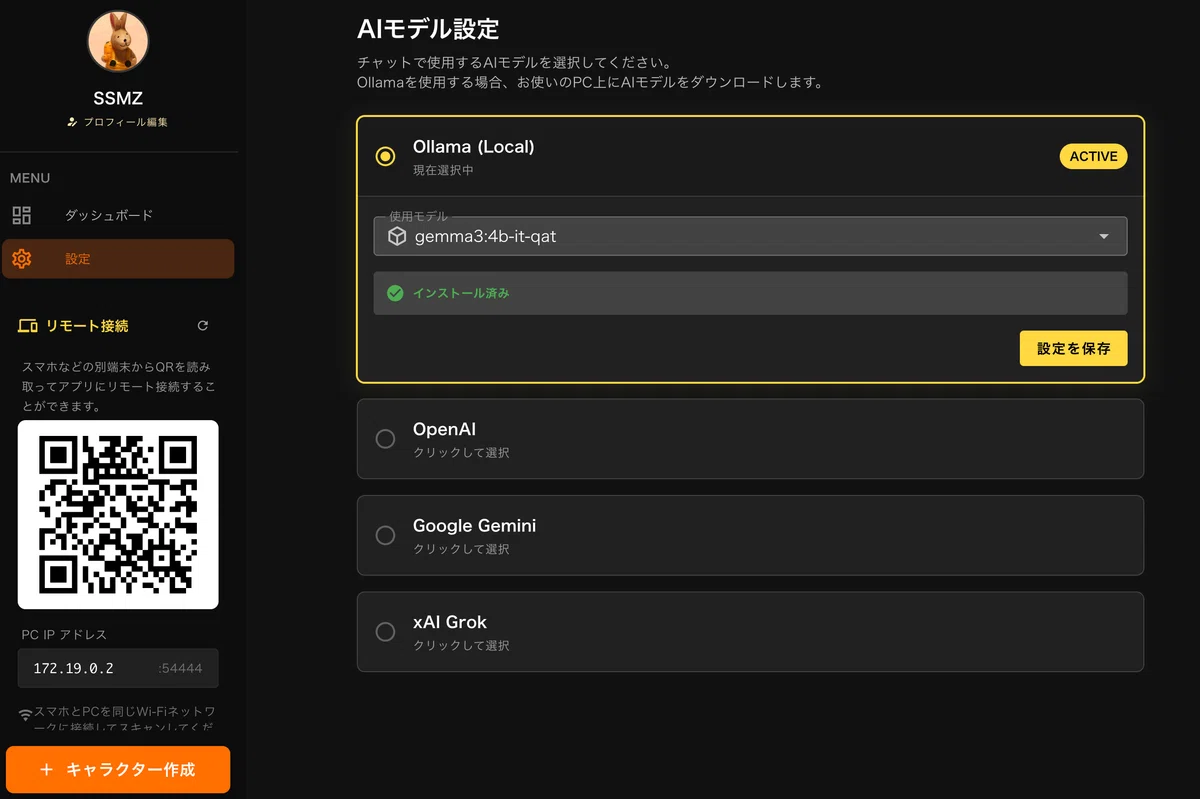Click the Wi-Fi icon in sidebar

click(26, 715)
